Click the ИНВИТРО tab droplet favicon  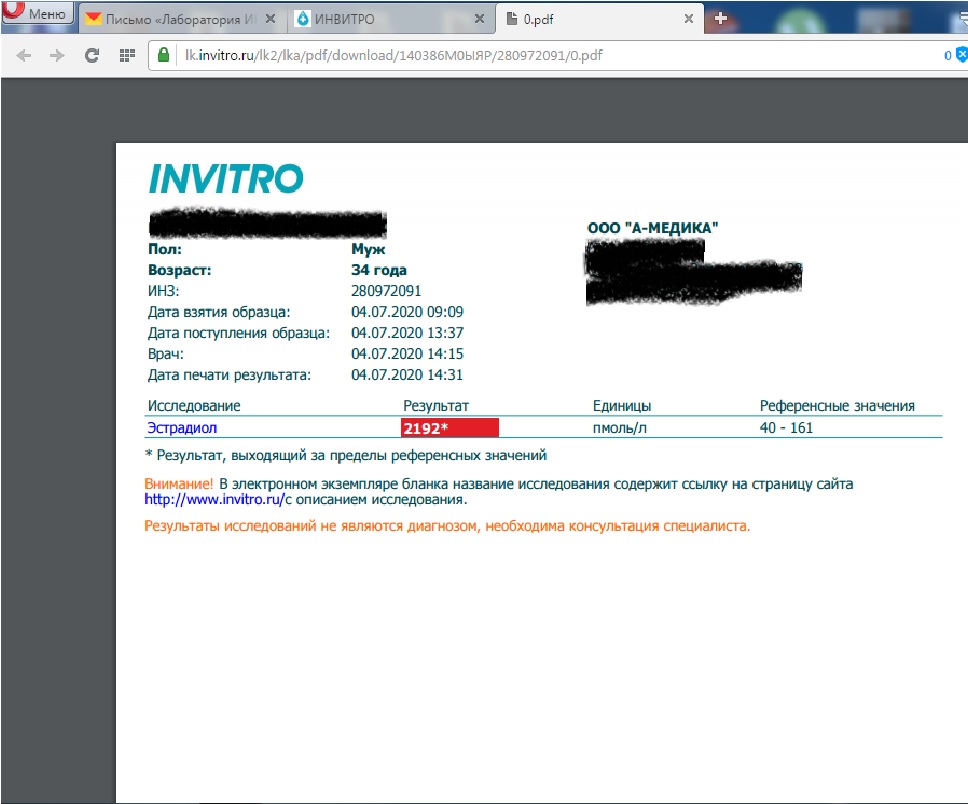[302, 19]
